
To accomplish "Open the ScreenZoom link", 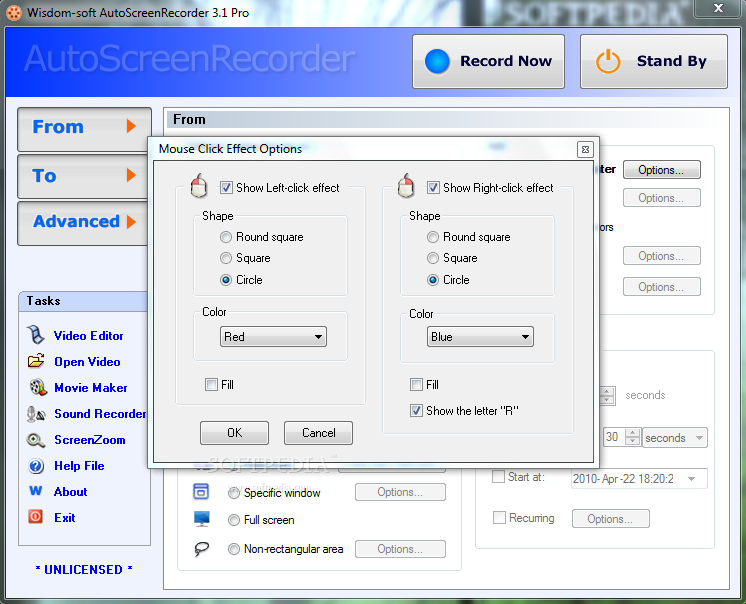I will click(x=90, y=440).
